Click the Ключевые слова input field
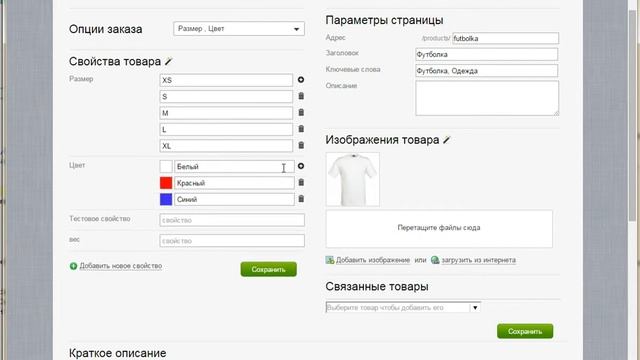 coord(487,71)
